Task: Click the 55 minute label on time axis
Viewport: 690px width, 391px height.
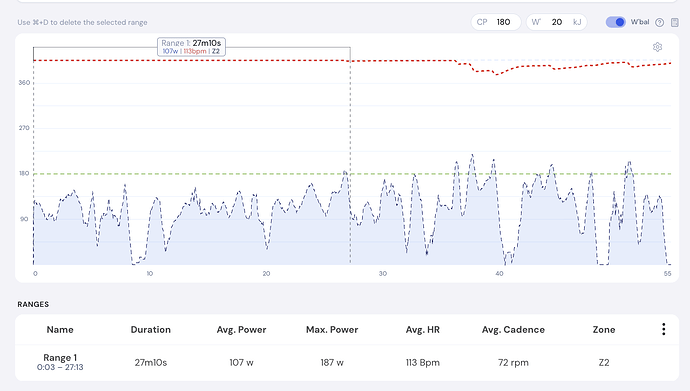Action: click(668, 274)
